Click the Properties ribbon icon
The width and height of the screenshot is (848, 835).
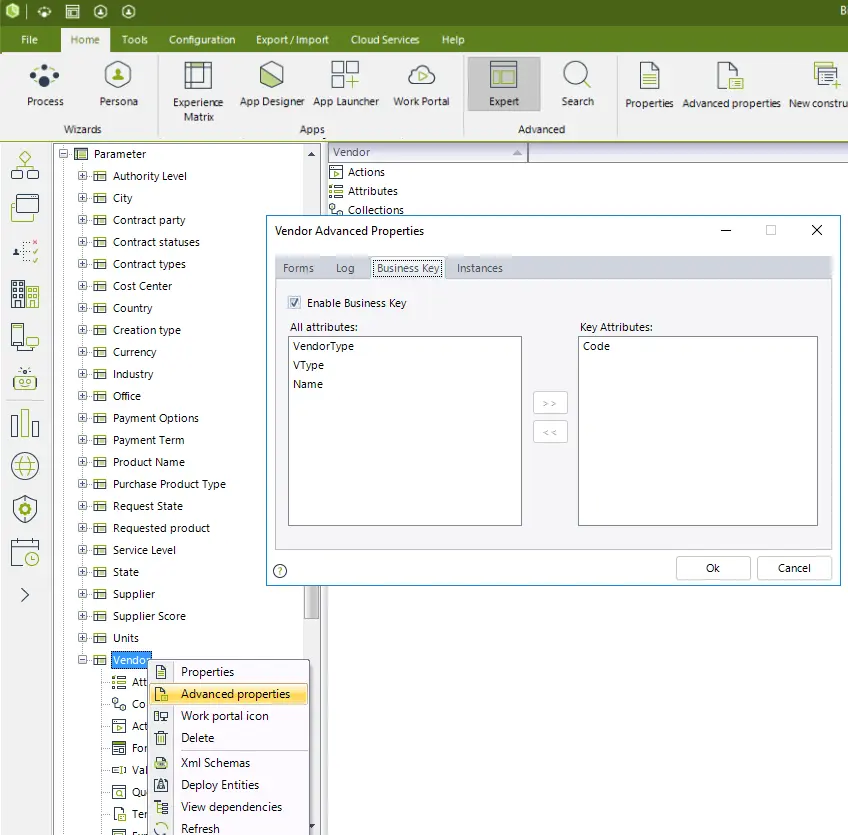click(649, 84)
